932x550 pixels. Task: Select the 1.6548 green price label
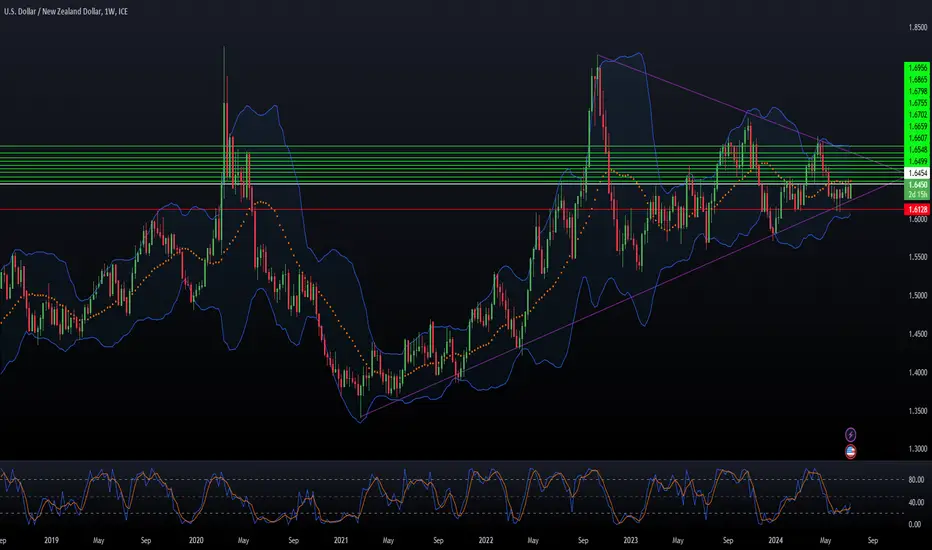[x=917, y=150]
